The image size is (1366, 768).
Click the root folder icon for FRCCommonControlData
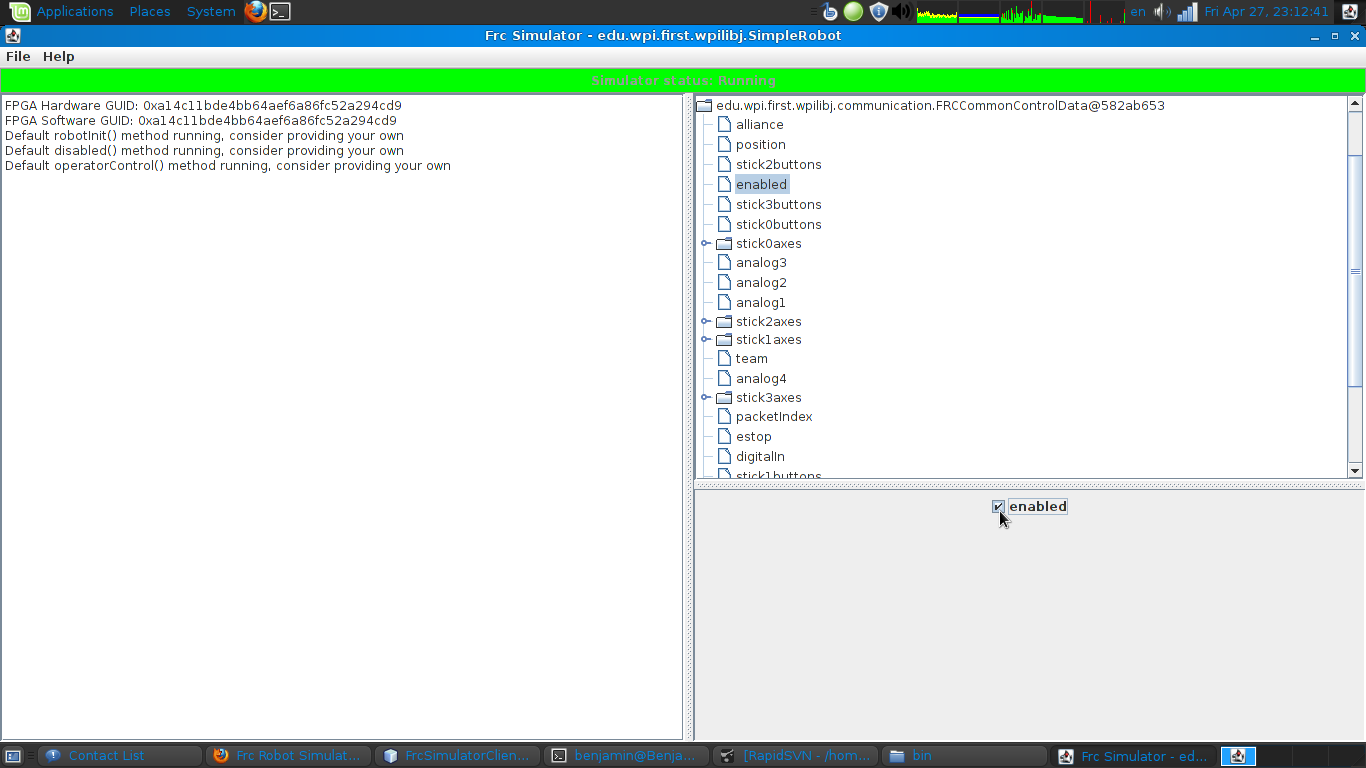704,105
